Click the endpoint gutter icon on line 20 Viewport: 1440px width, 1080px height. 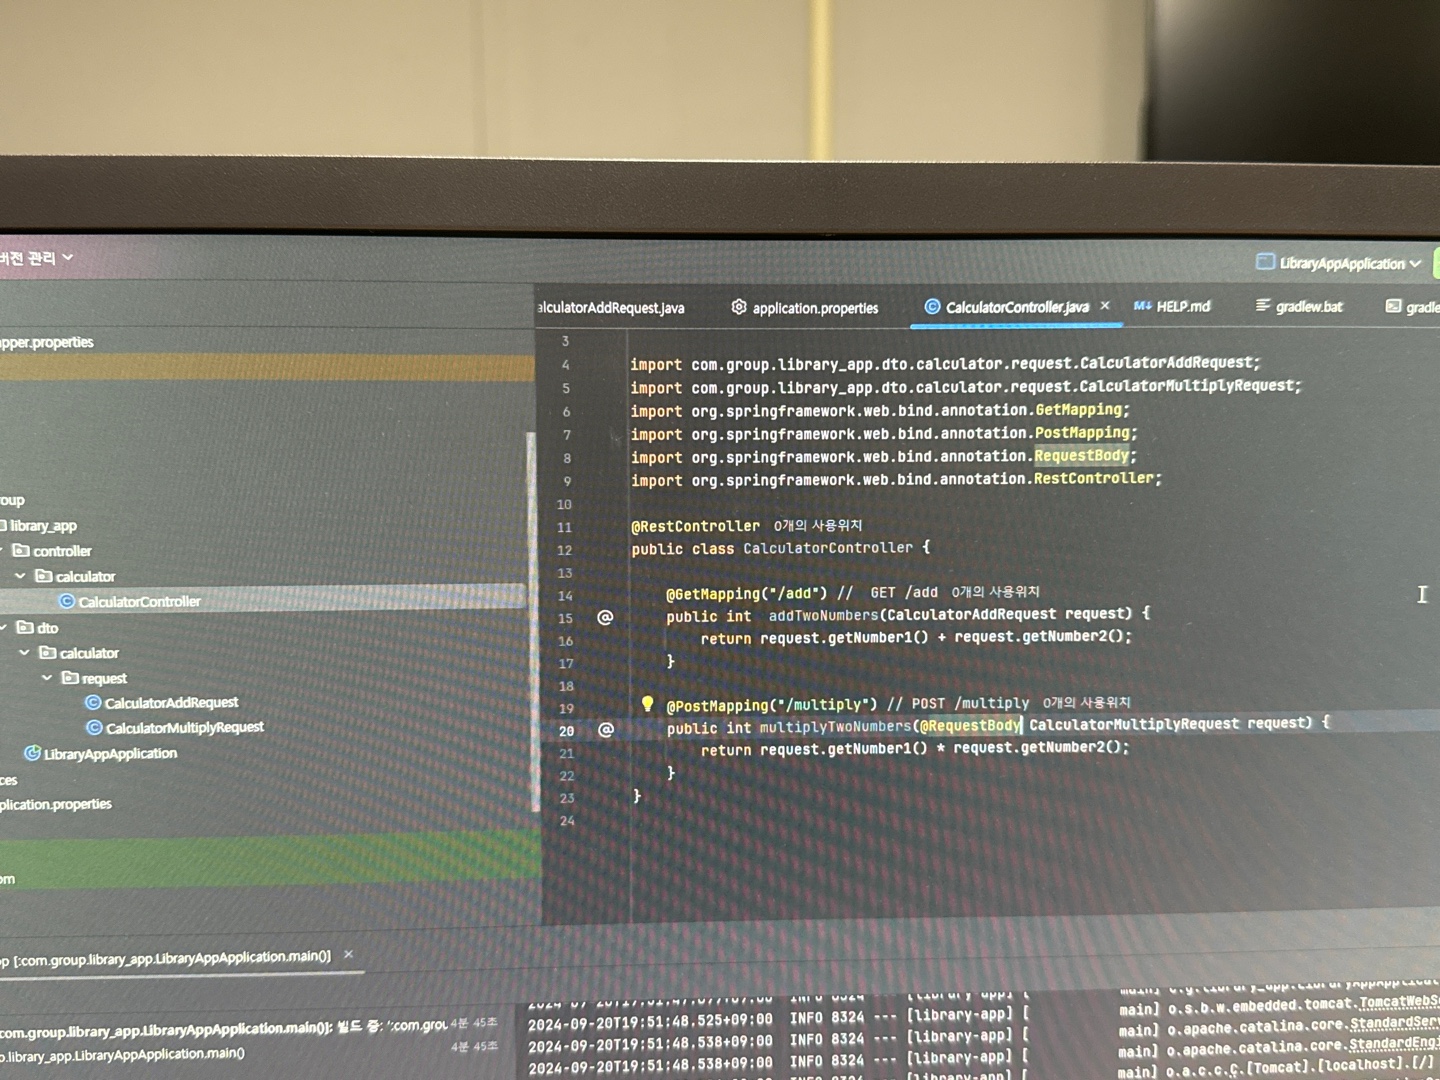[605, 729]
